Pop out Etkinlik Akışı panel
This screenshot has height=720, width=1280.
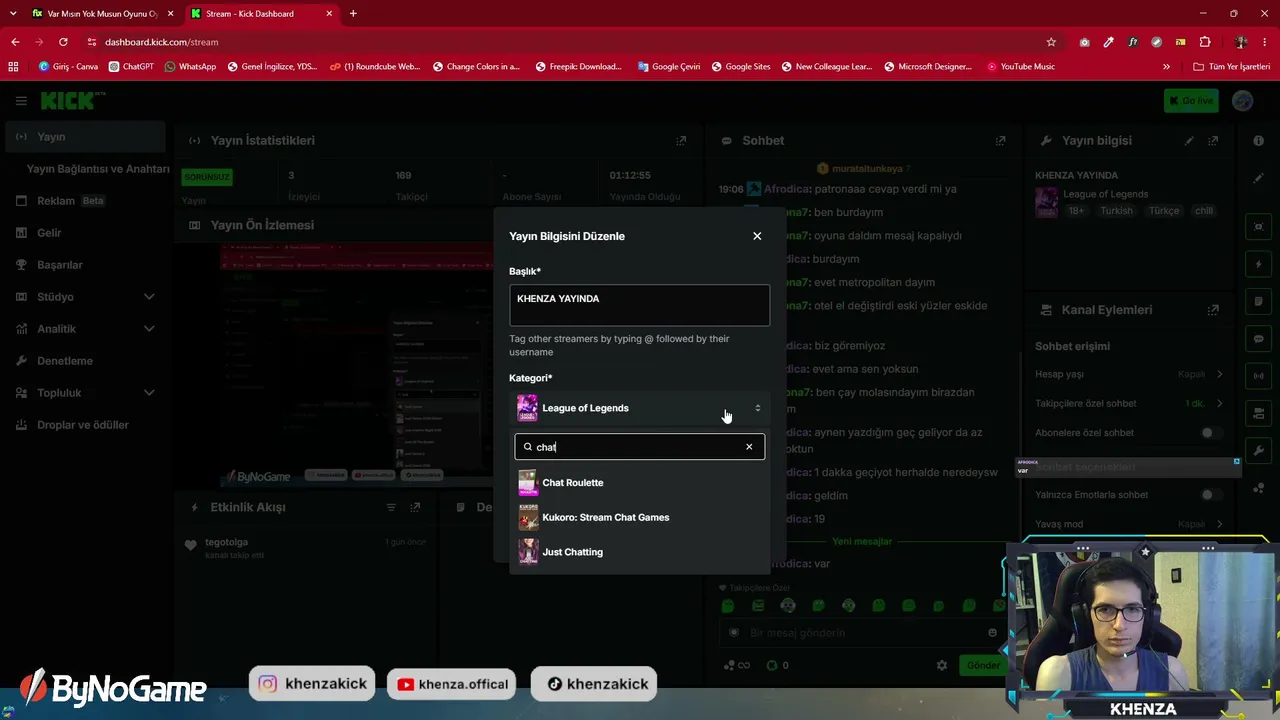click(415, 508)
